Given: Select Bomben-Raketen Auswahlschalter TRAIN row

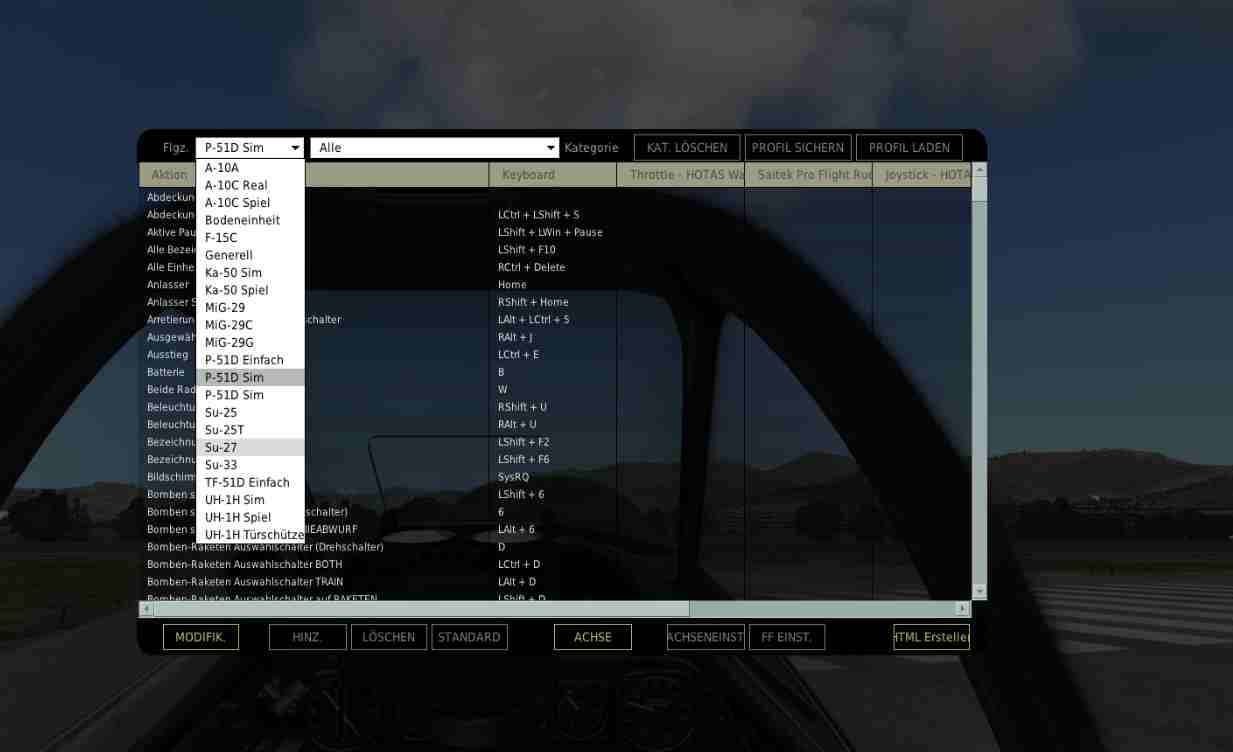Looking at the screenshot, I should pyautogui.click(x=555, y=582).
